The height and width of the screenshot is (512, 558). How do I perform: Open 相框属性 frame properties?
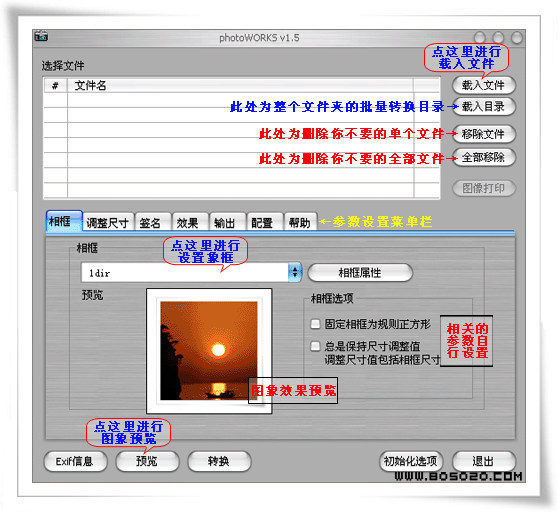point(360,273)
